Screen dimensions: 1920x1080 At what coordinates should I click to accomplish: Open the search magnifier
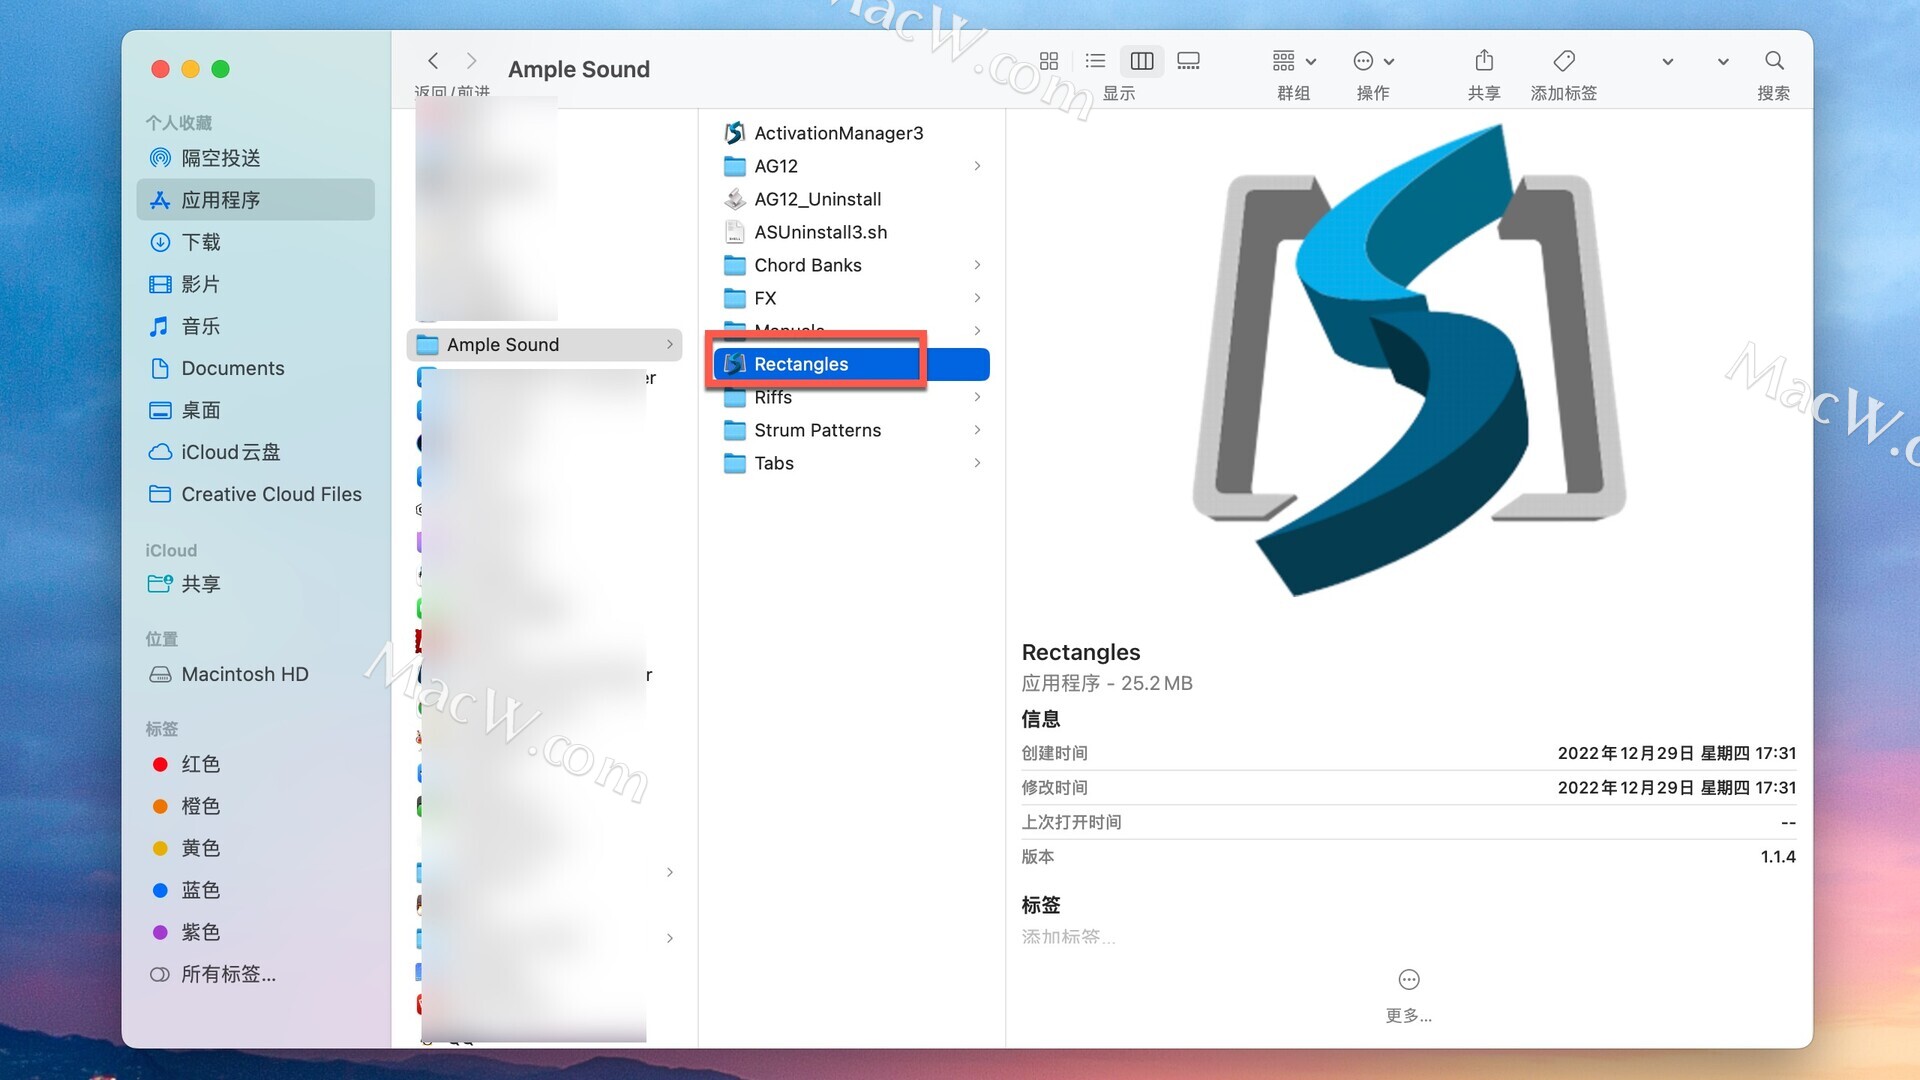(1774, 61)
